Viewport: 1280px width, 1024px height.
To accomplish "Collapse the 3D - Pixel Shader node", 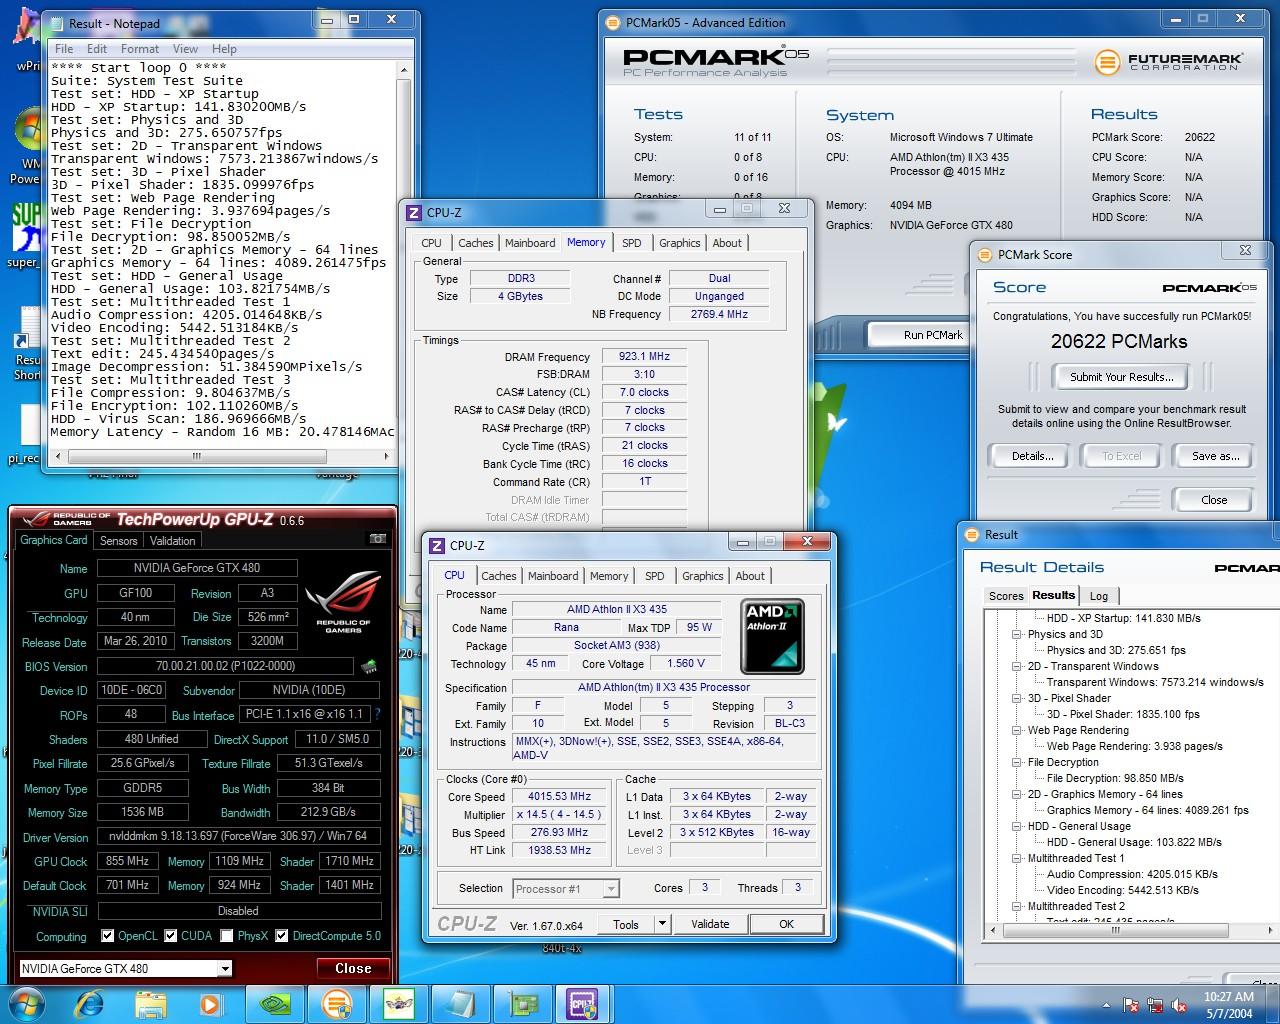I will [x=1017, y=698].
